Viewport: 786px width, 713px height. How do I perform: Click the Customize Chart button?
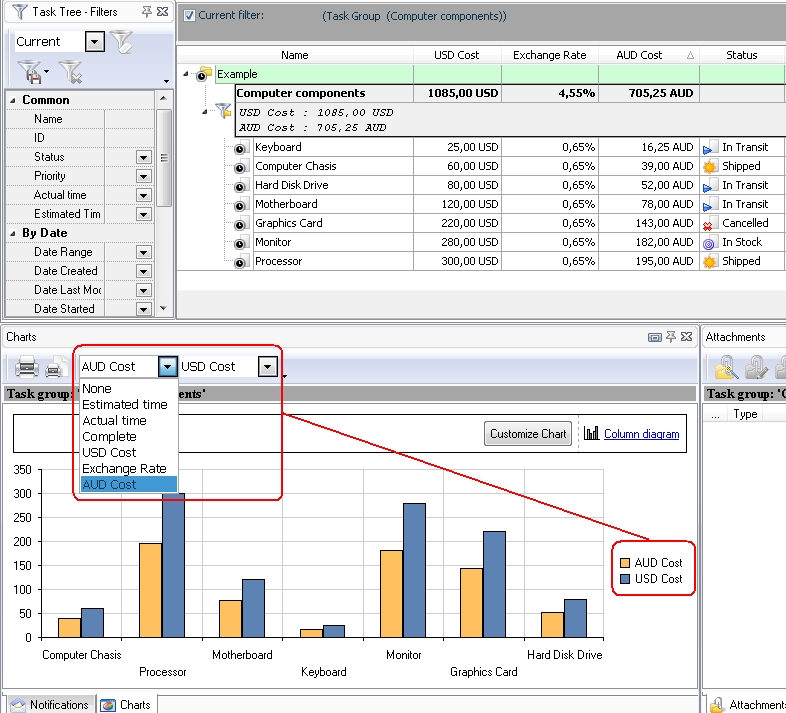[526, 434]
